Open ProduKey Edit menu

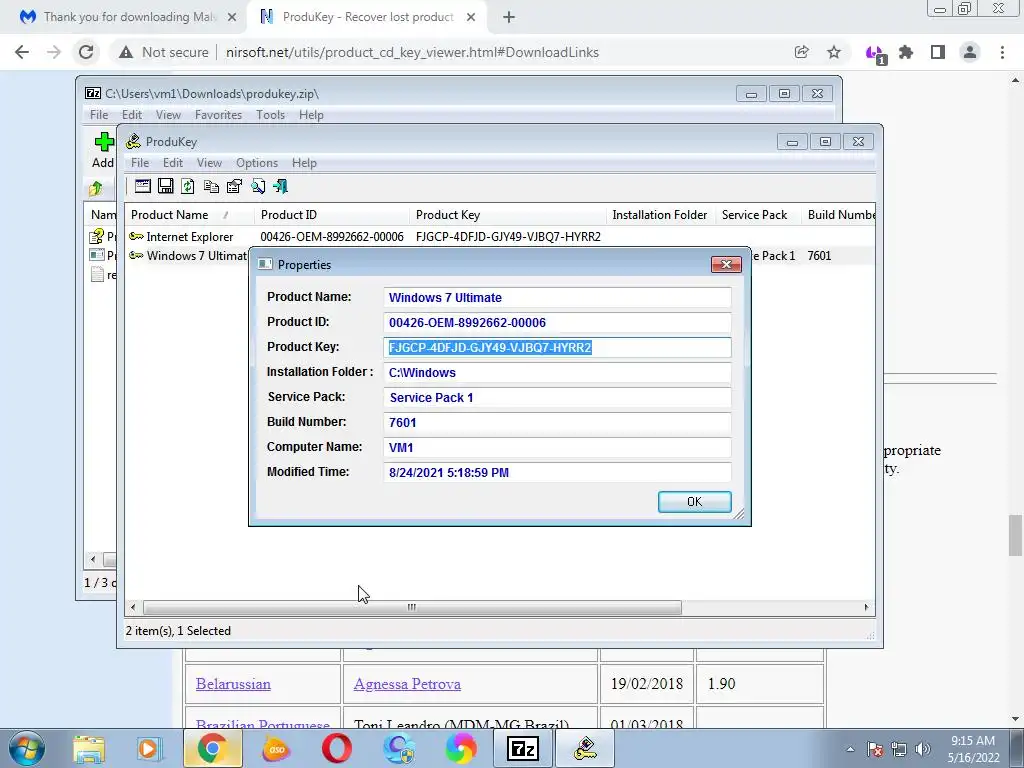(172, 163)
